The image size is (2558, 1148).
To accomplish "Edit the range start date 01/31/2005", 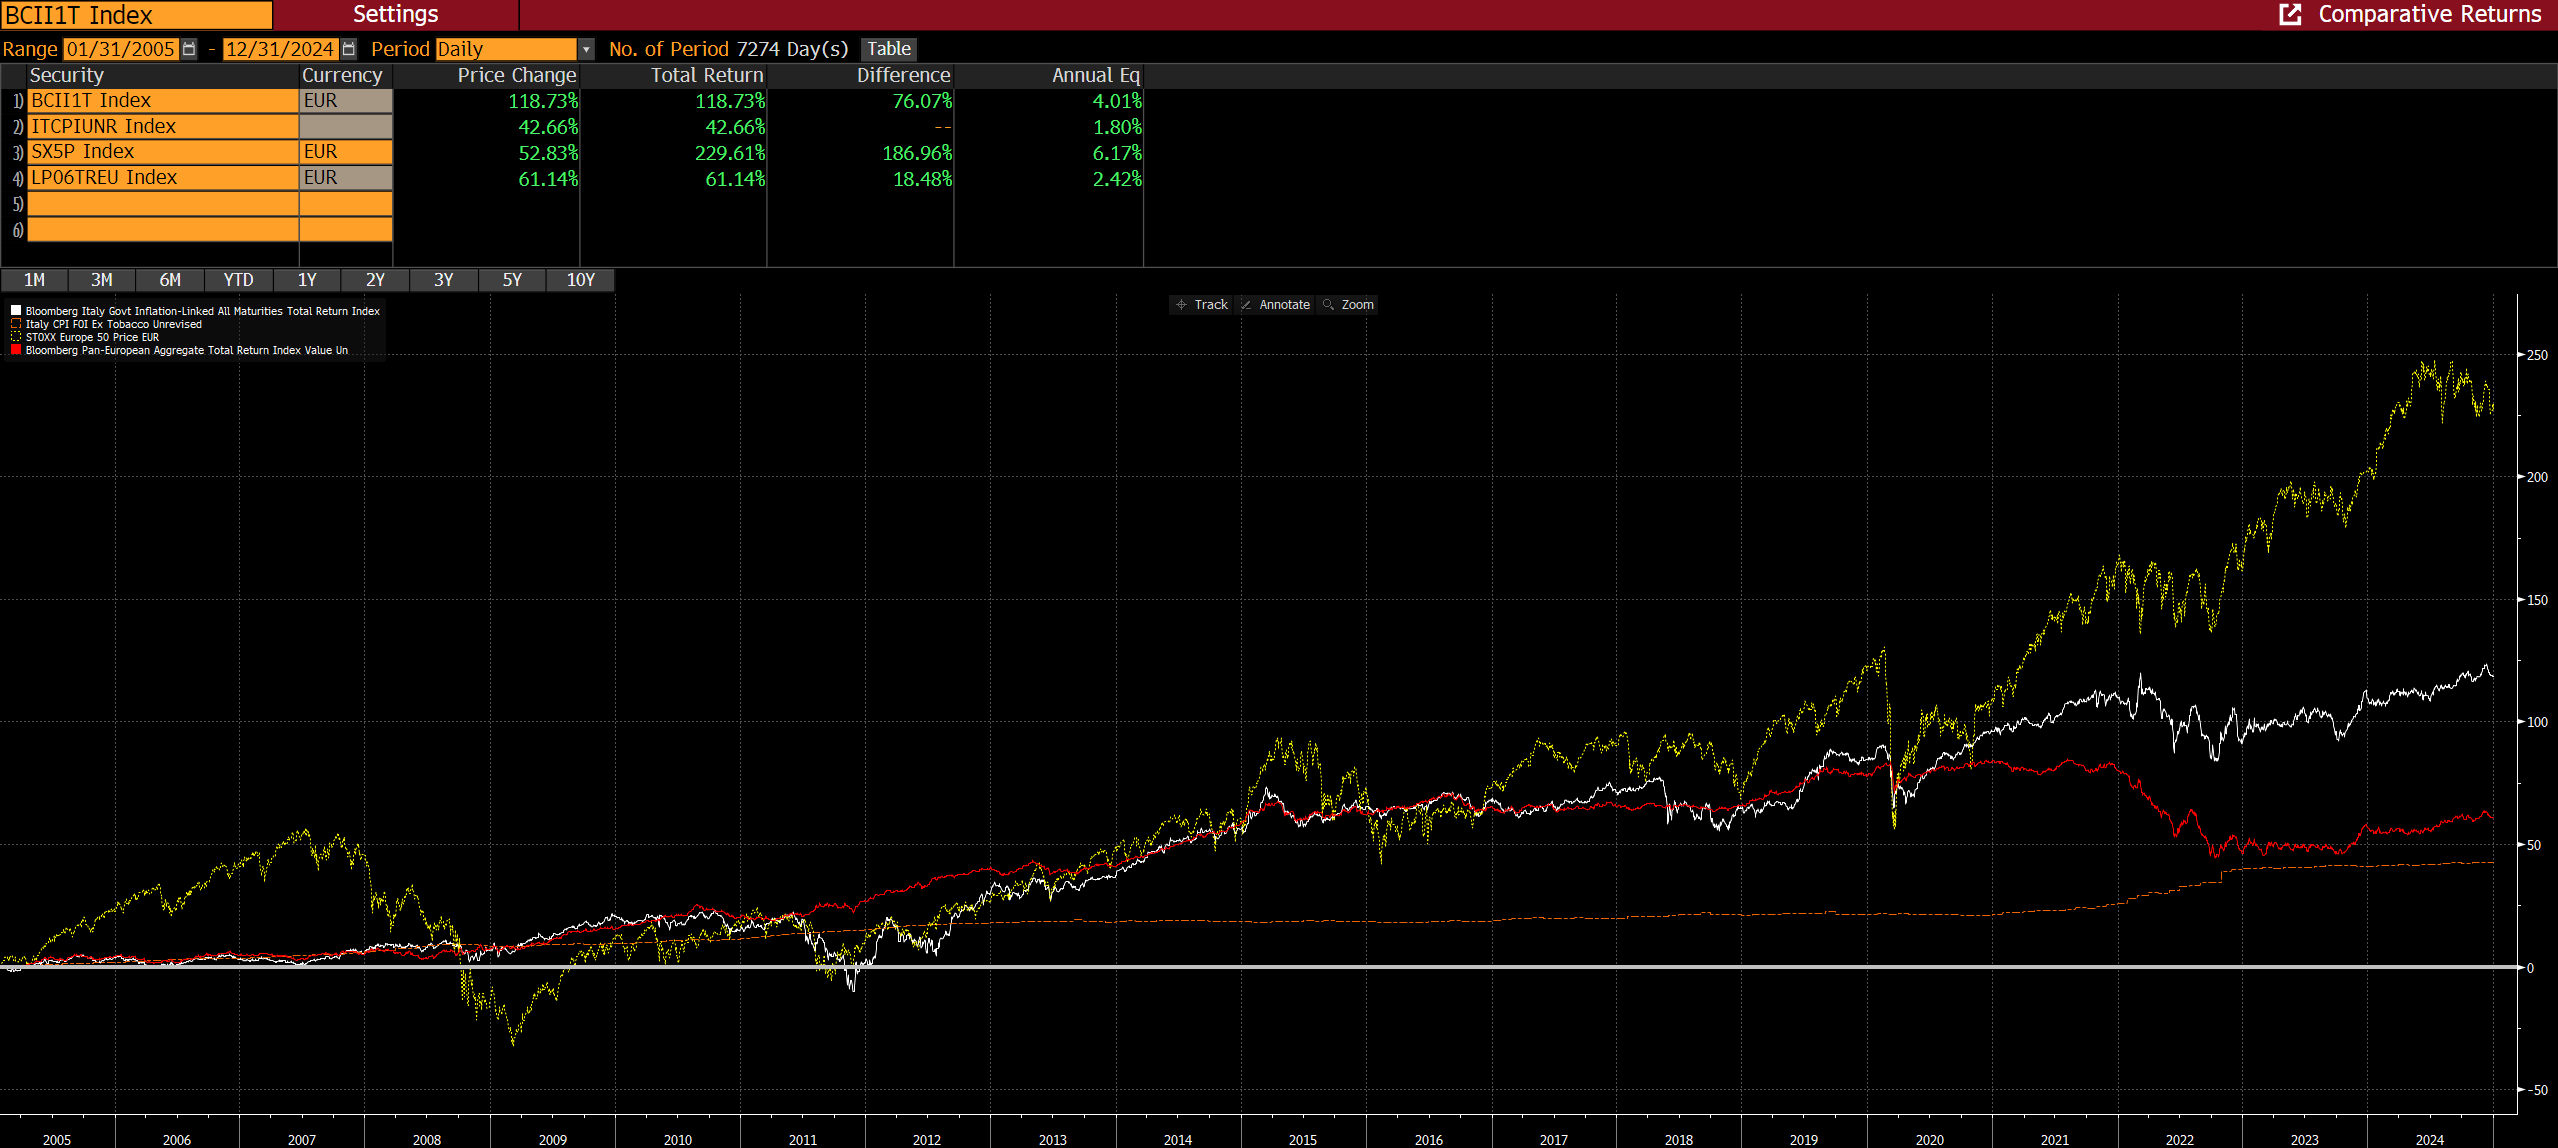I will [x=121, y=49].
